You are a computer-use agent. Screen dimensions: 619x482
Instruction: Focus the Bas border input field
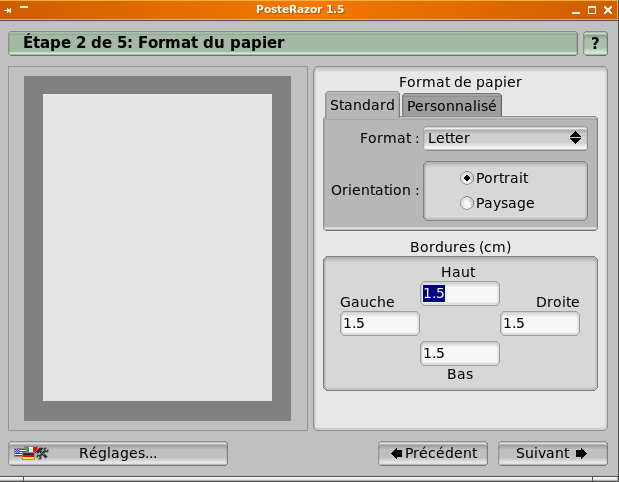pos(460,353)
